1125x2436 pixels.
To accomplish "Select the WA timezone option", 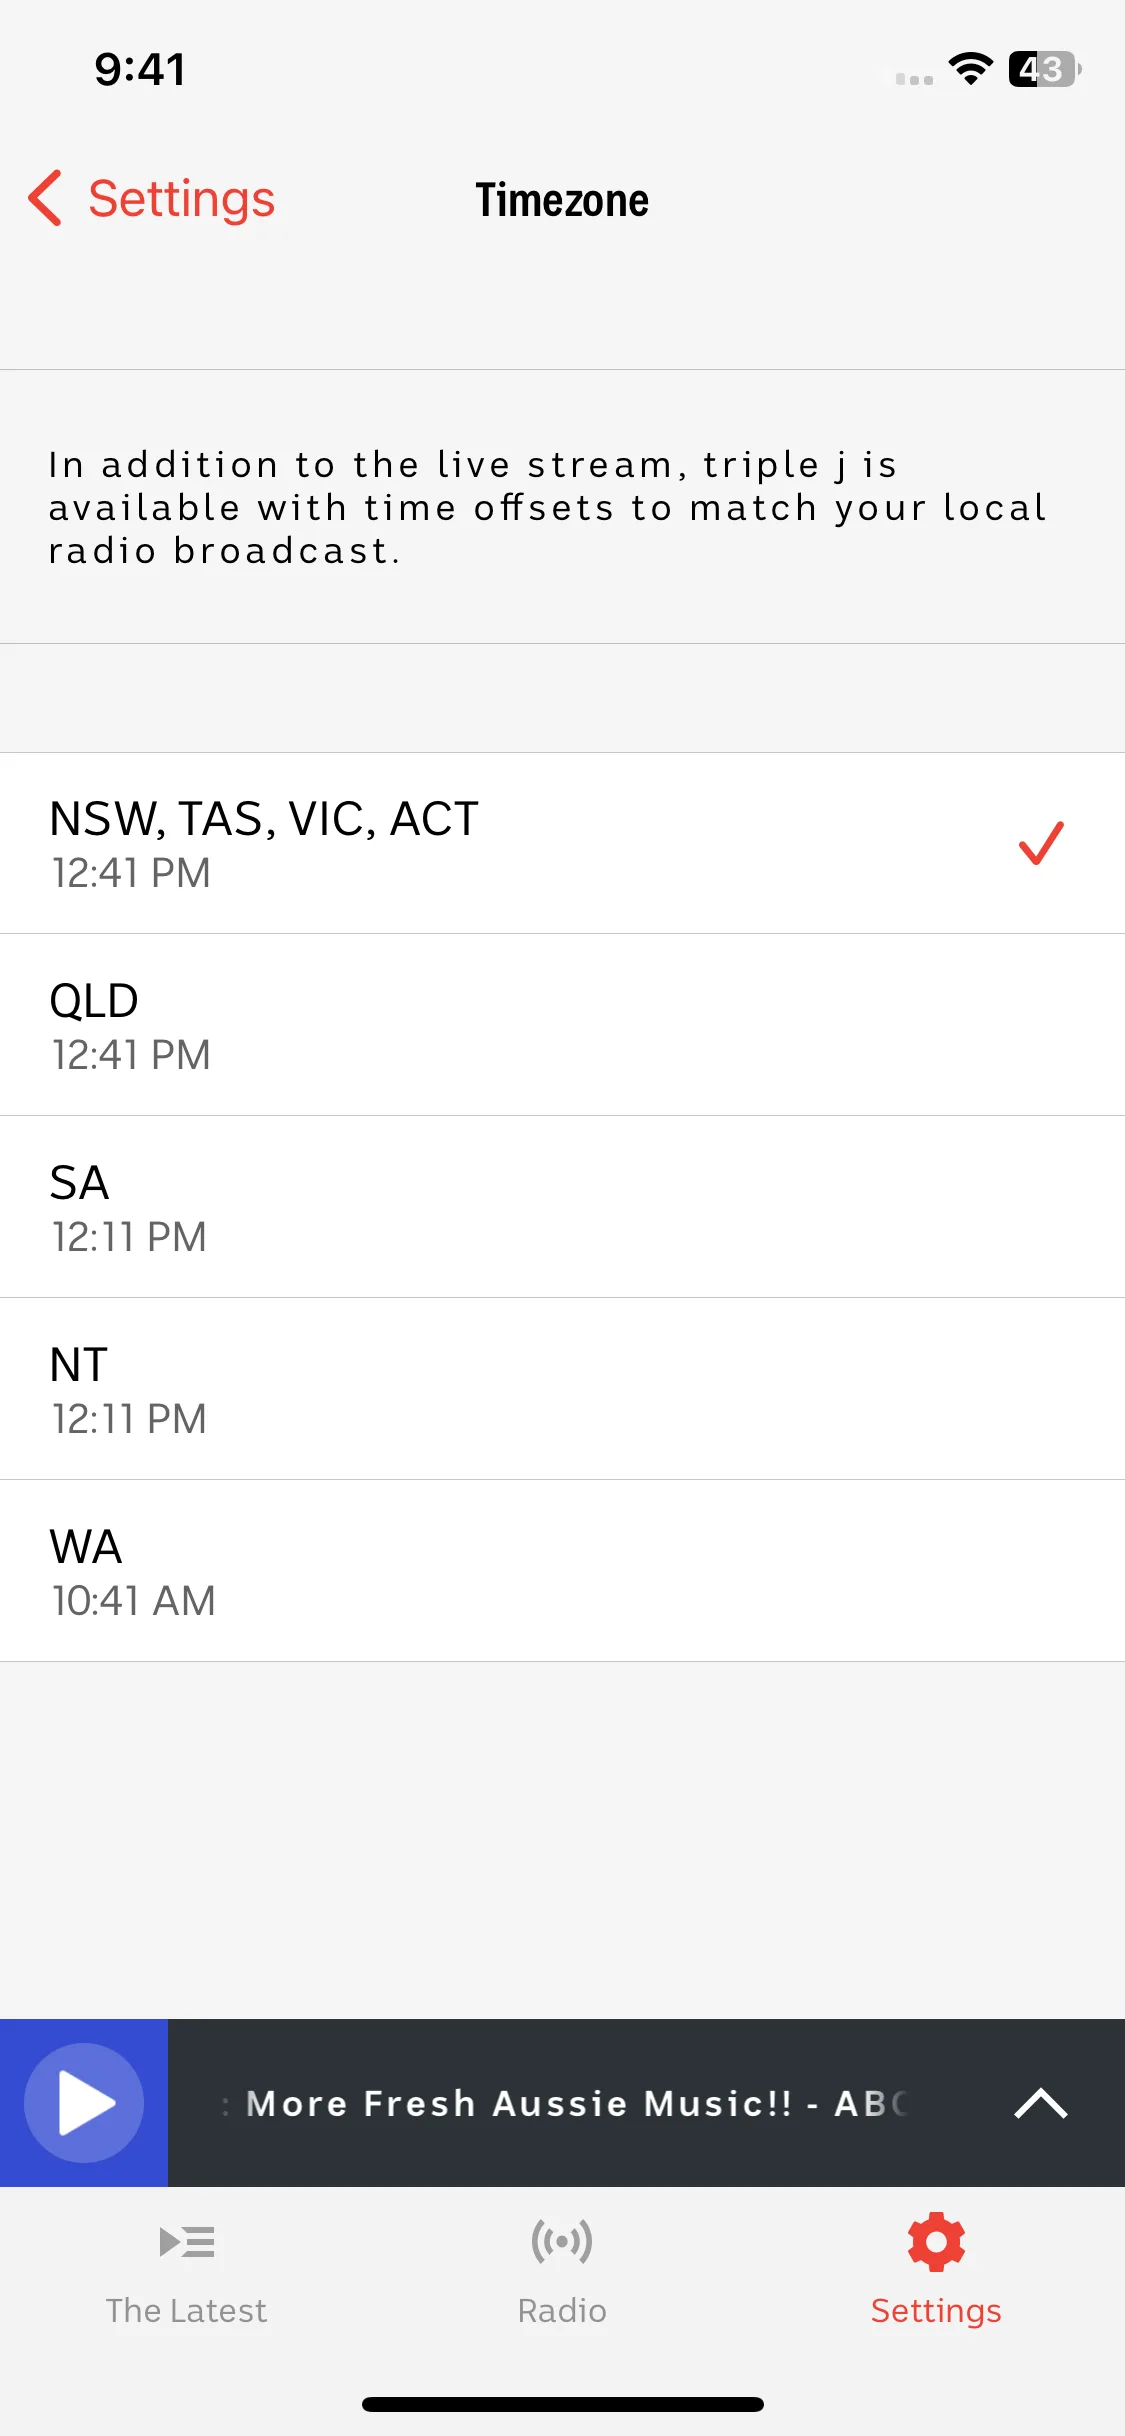I will pyautogui.click(x=562, y=1571).
